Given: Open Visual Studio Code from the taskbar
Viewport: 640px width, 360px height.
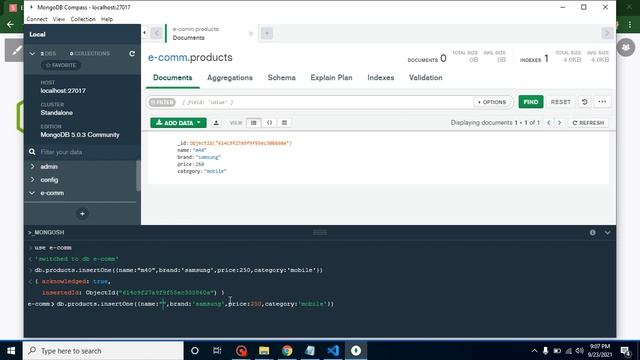Looking at the screenshot, I should [x=333, y=351].
